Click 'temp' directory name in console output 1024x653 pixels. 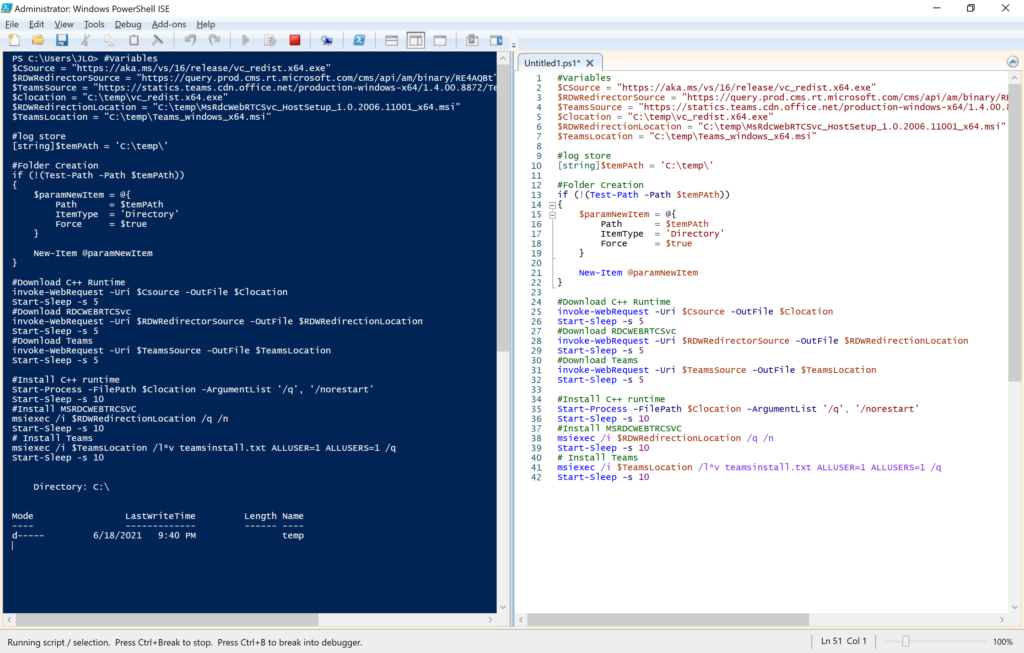pyautogui.click(x=293, y=535)
